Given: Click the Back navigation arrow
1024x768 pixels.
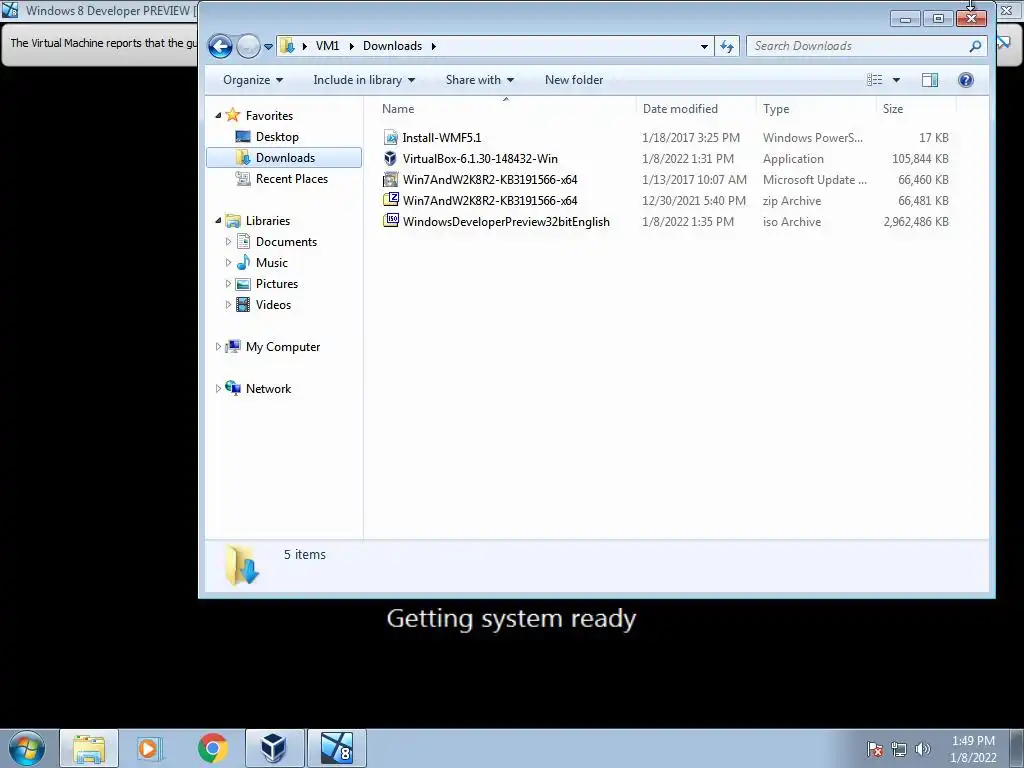Looking at the screenshot, I should [220, 46].
